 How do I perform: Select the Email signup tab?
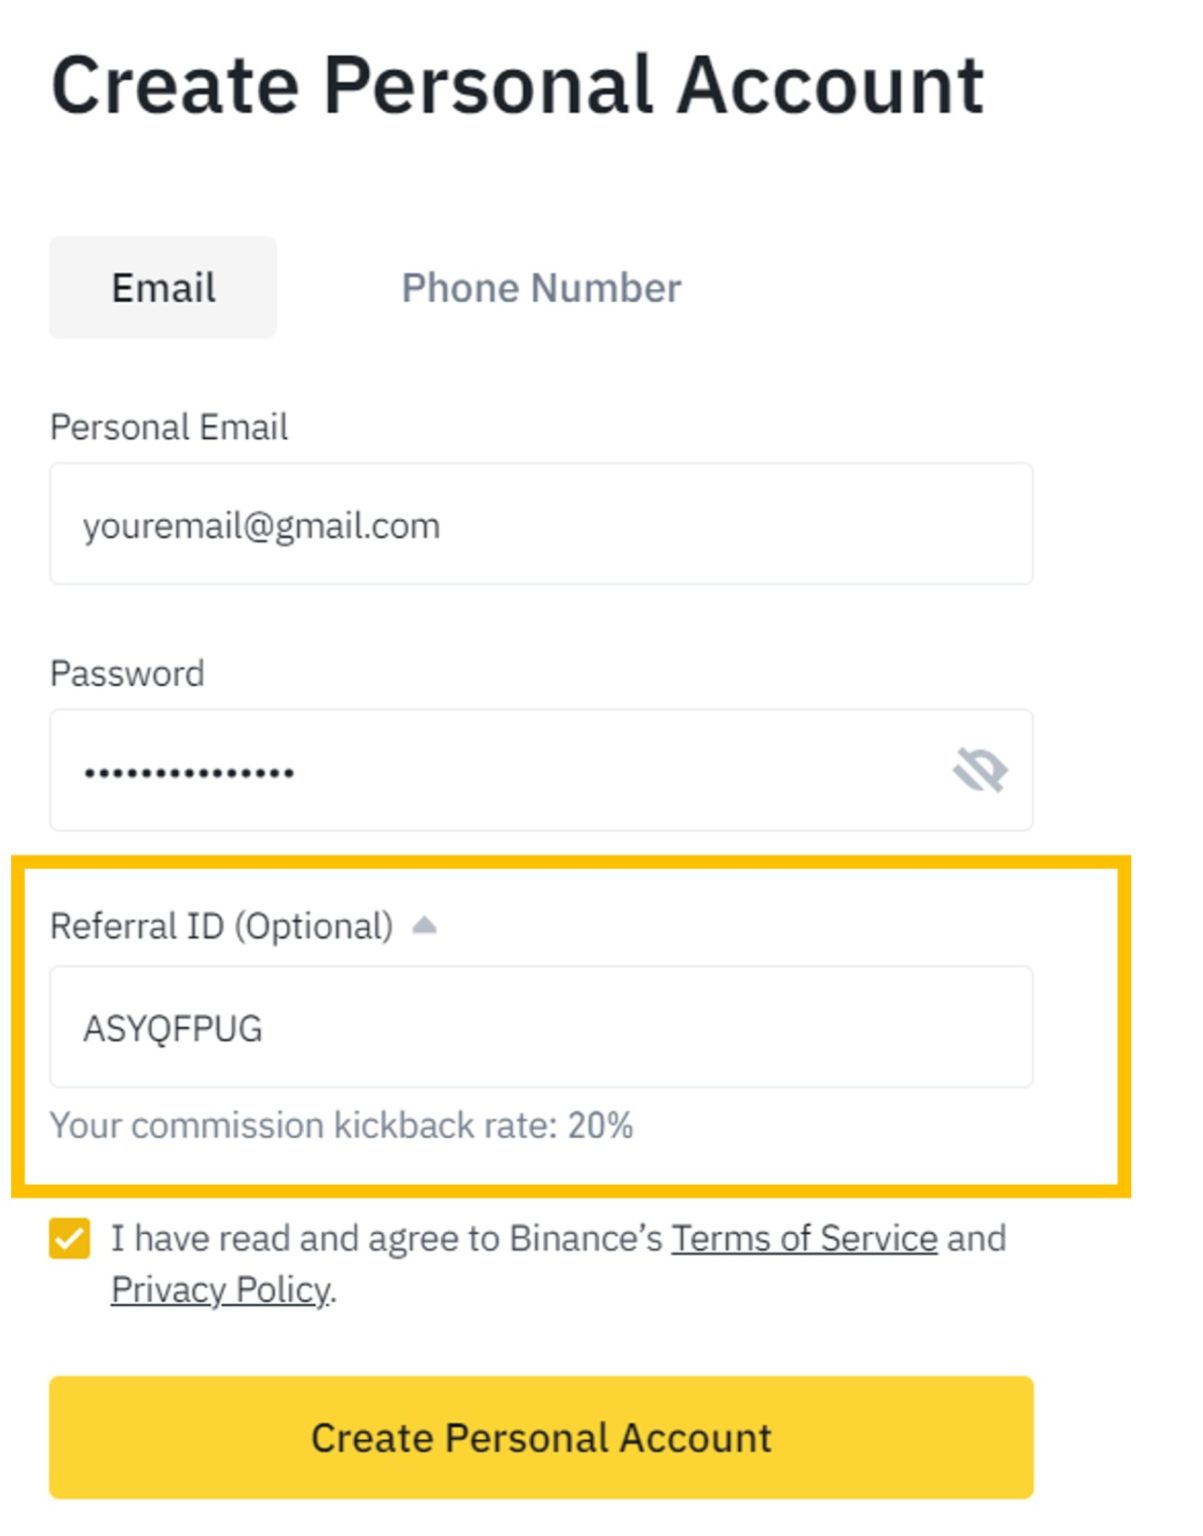[163, 286]
